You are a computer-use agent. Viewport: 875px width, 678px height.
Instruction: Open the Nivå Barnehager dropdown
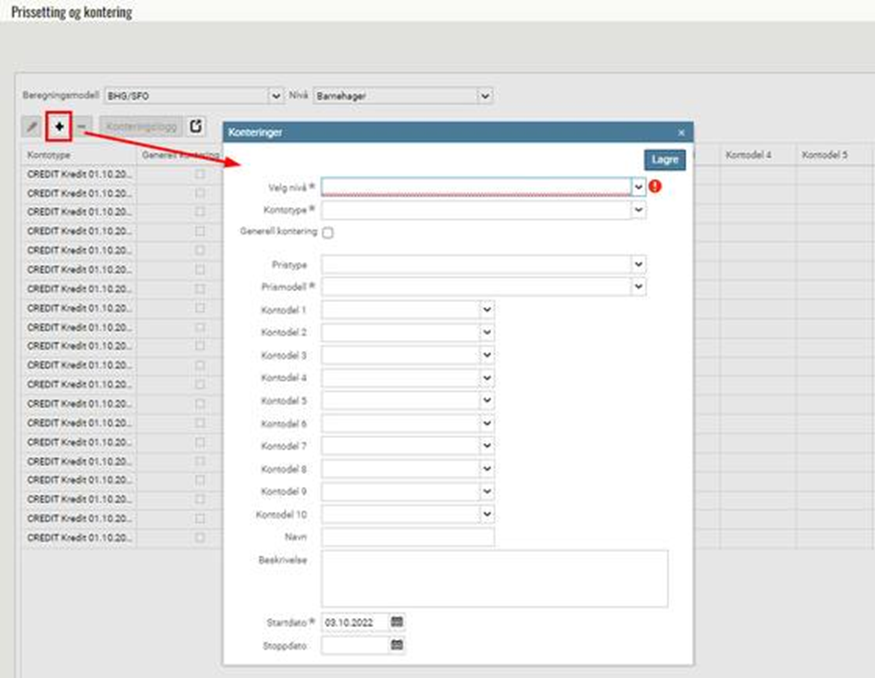tap(485, 96)
